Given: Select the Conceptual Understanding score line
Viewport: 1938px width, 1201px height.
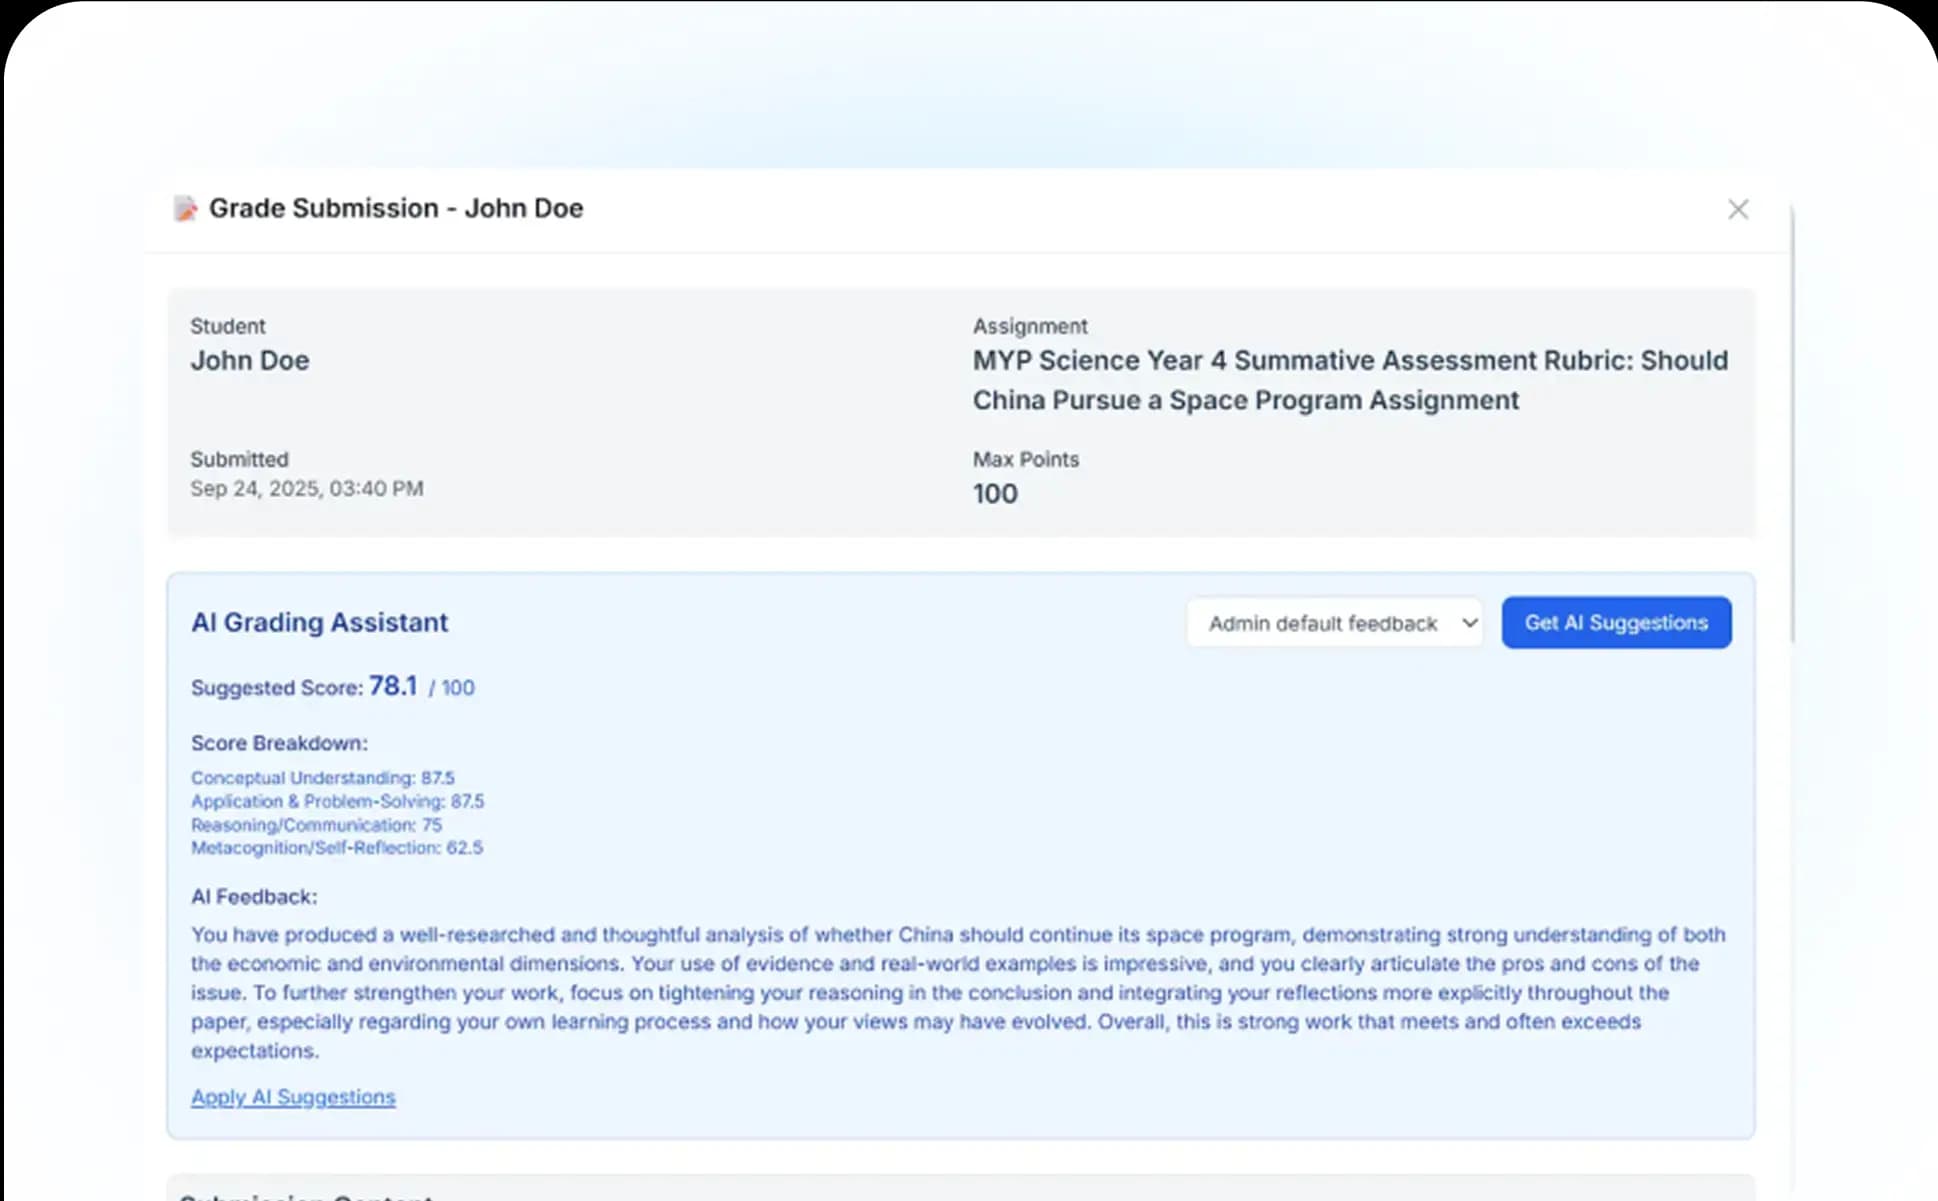Looking at the screenshot, I should 322,778.
